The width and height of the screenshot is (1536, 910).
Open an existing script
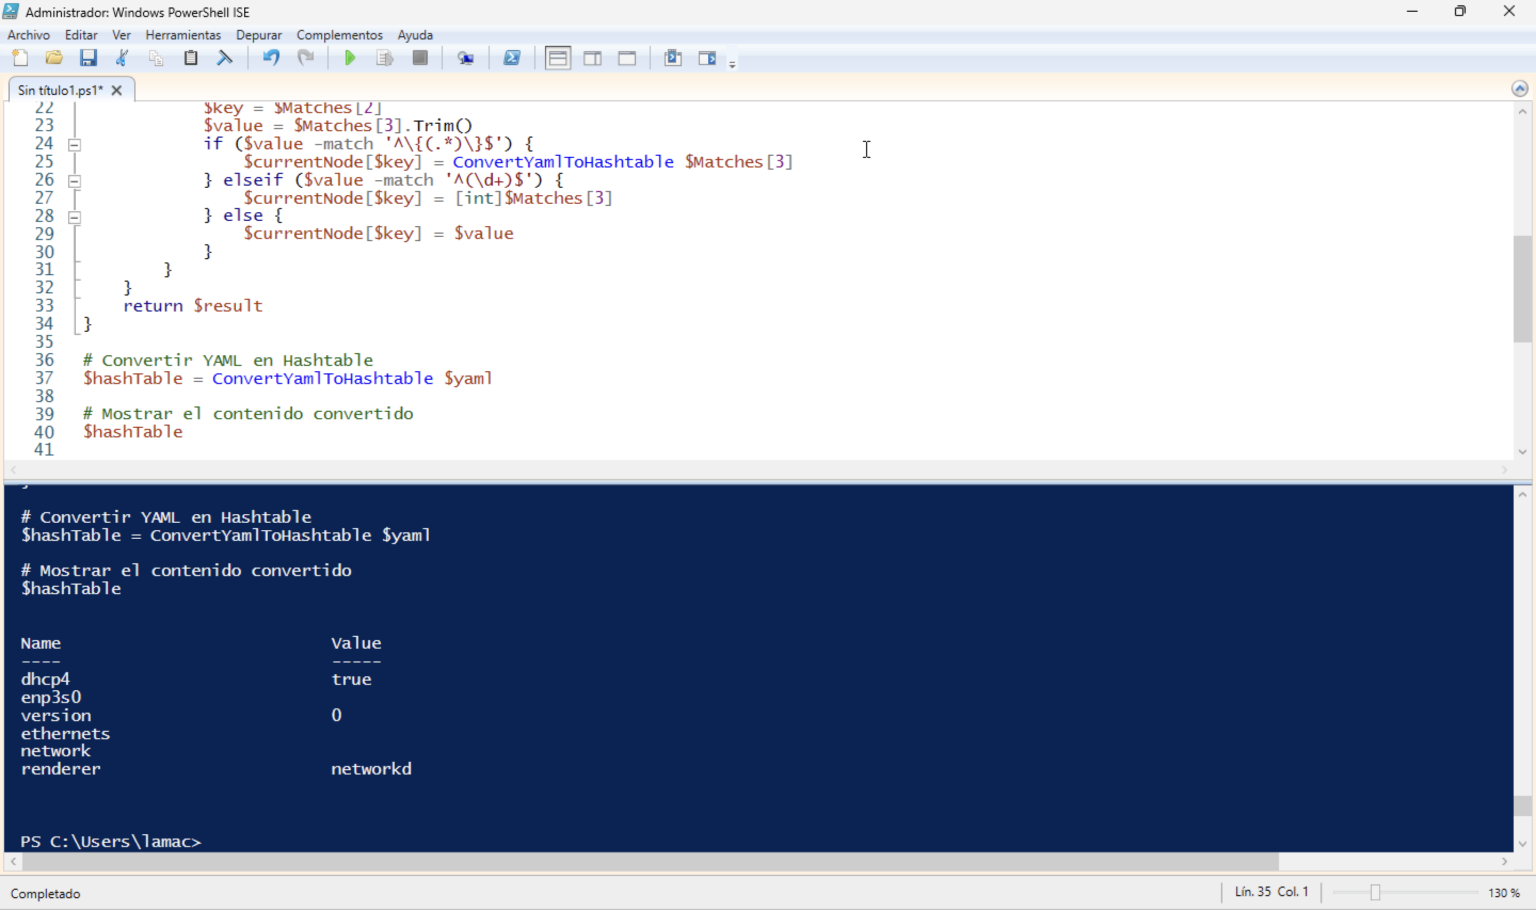(54, 57)
